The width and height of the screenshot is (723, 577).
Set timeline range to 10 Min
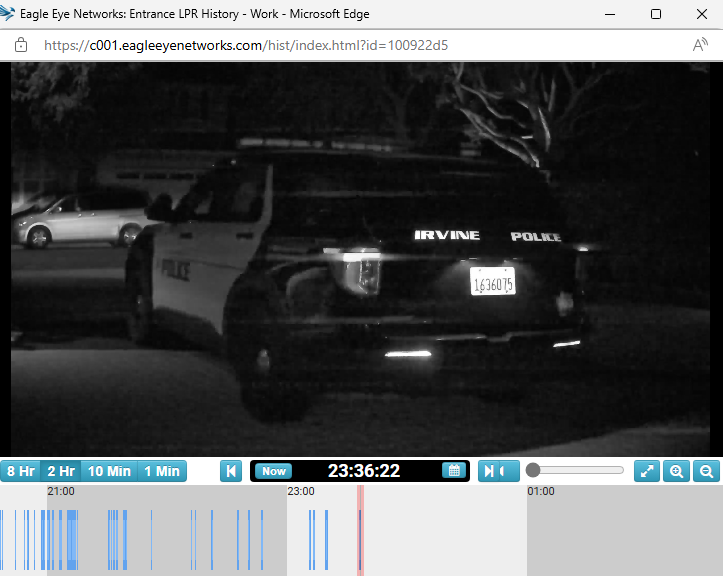click(x=109, y=471)
